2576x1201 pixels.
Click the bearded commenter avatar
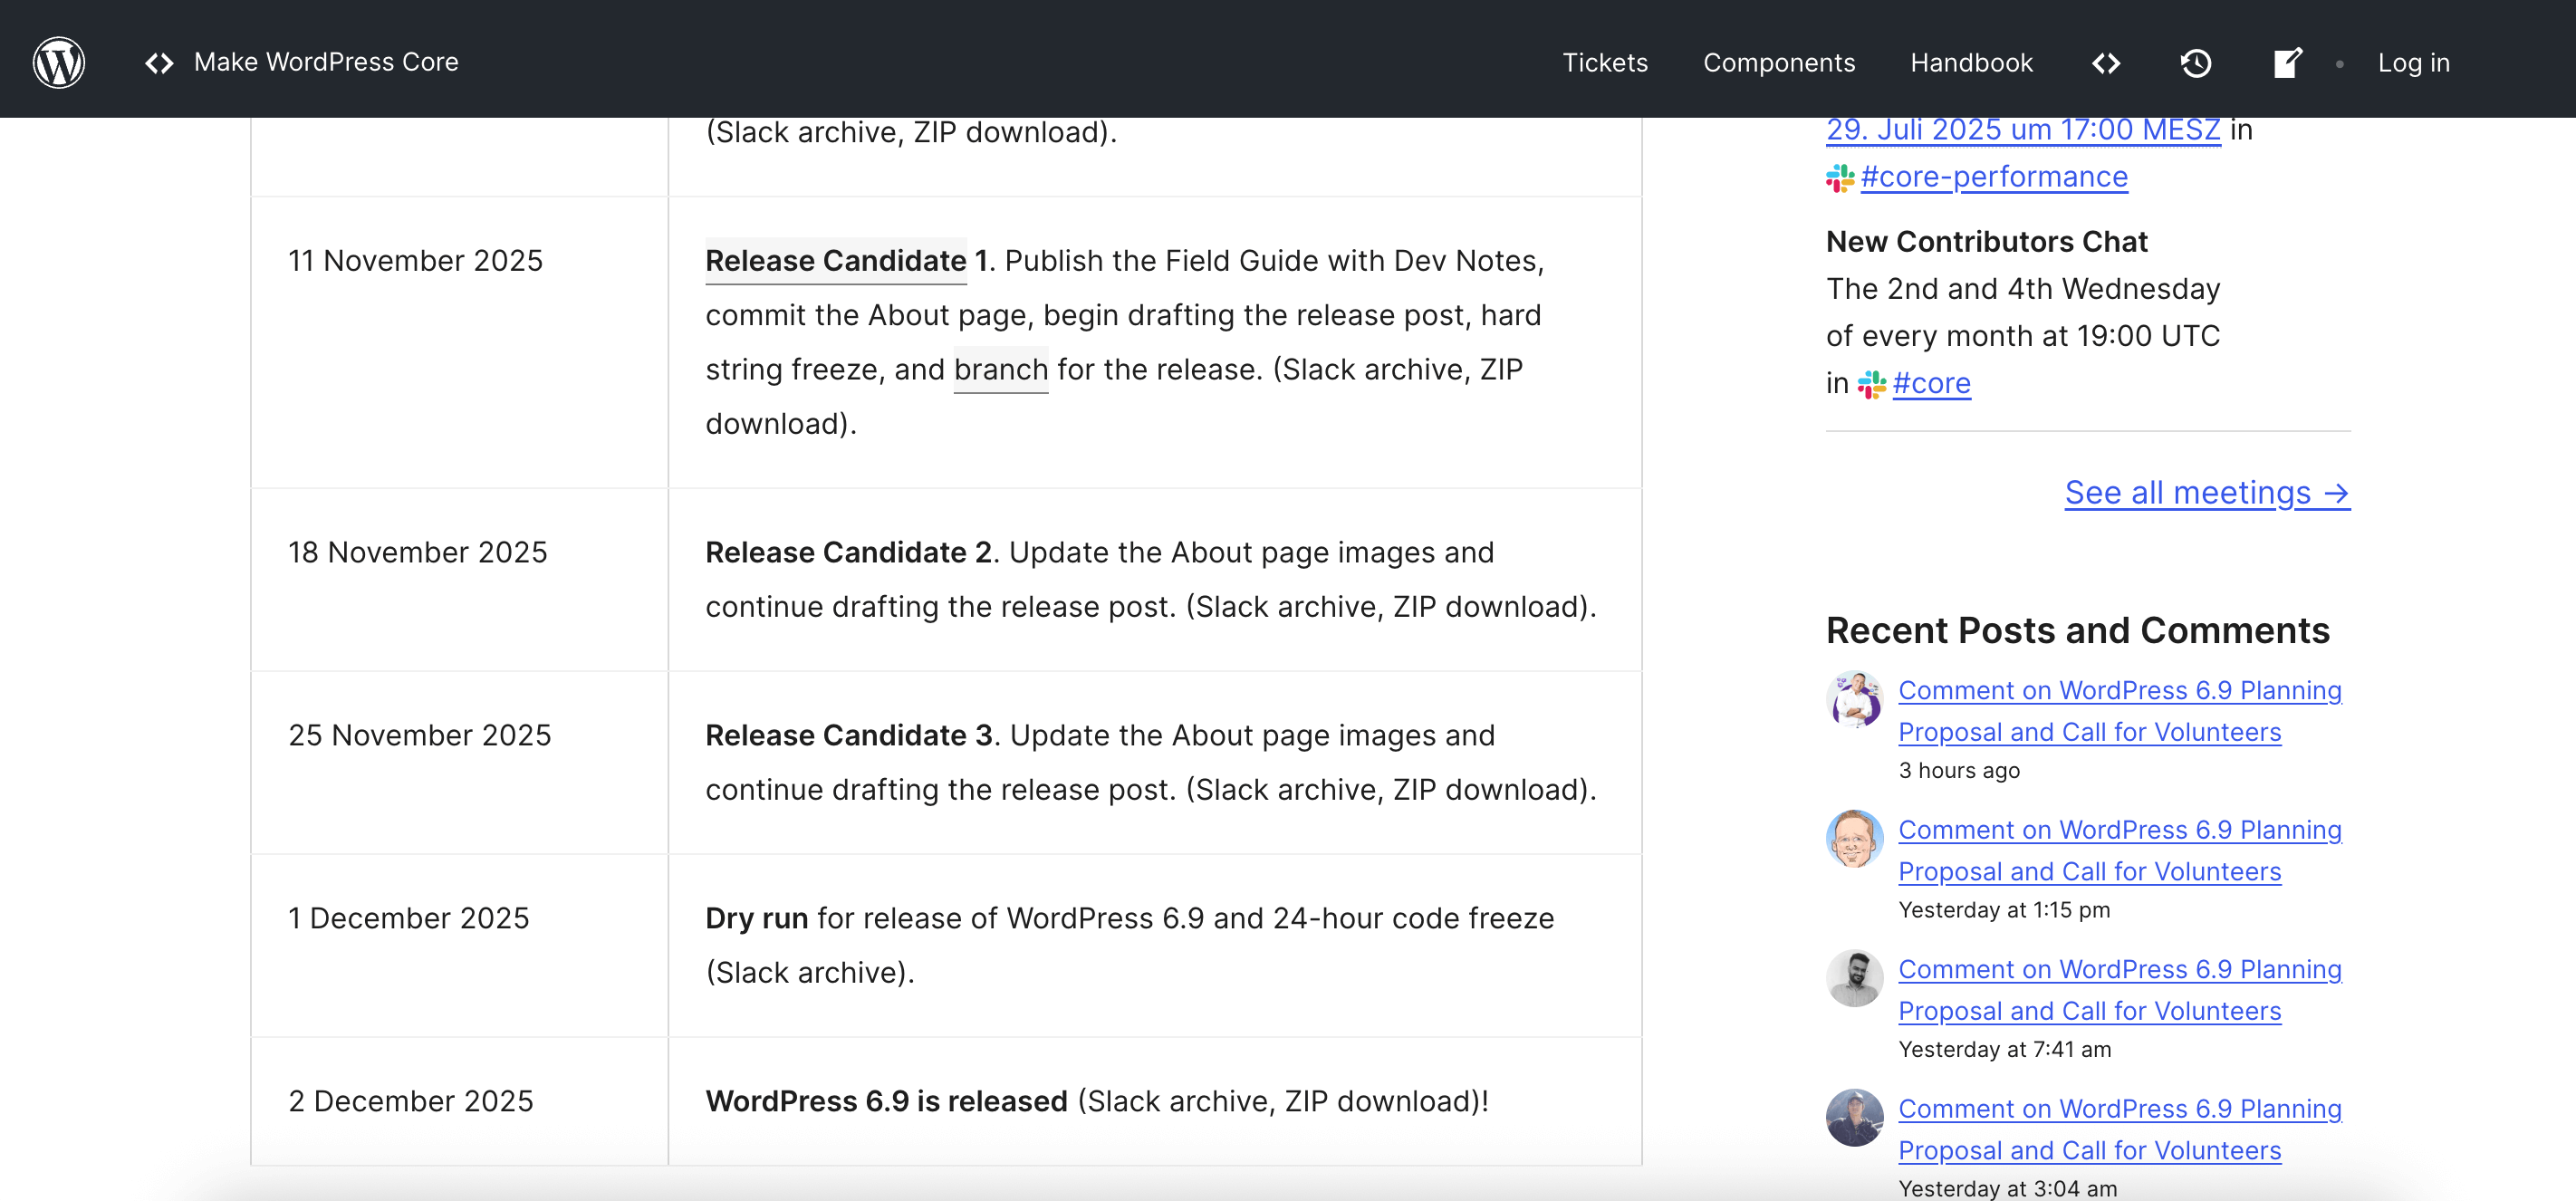coord(1854,977)
